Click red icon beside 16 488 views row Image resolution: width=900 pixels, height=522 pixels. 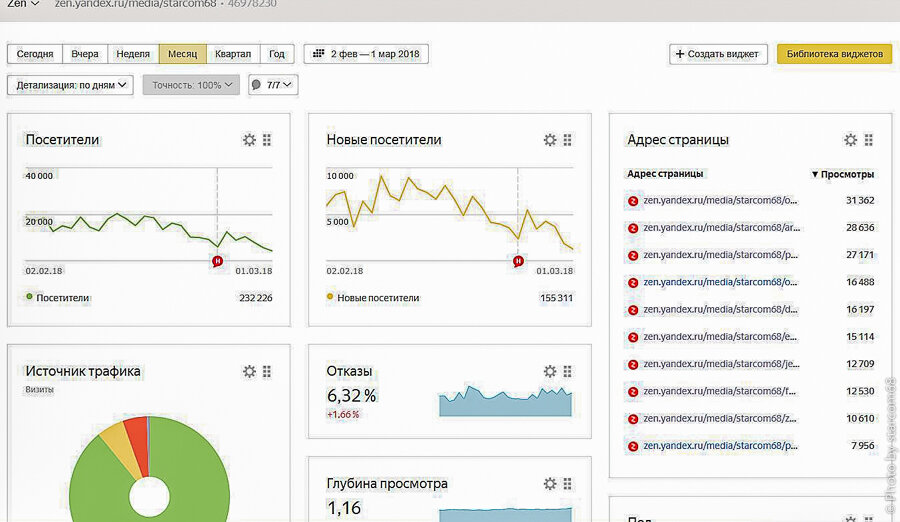click(x=633, y=283)
